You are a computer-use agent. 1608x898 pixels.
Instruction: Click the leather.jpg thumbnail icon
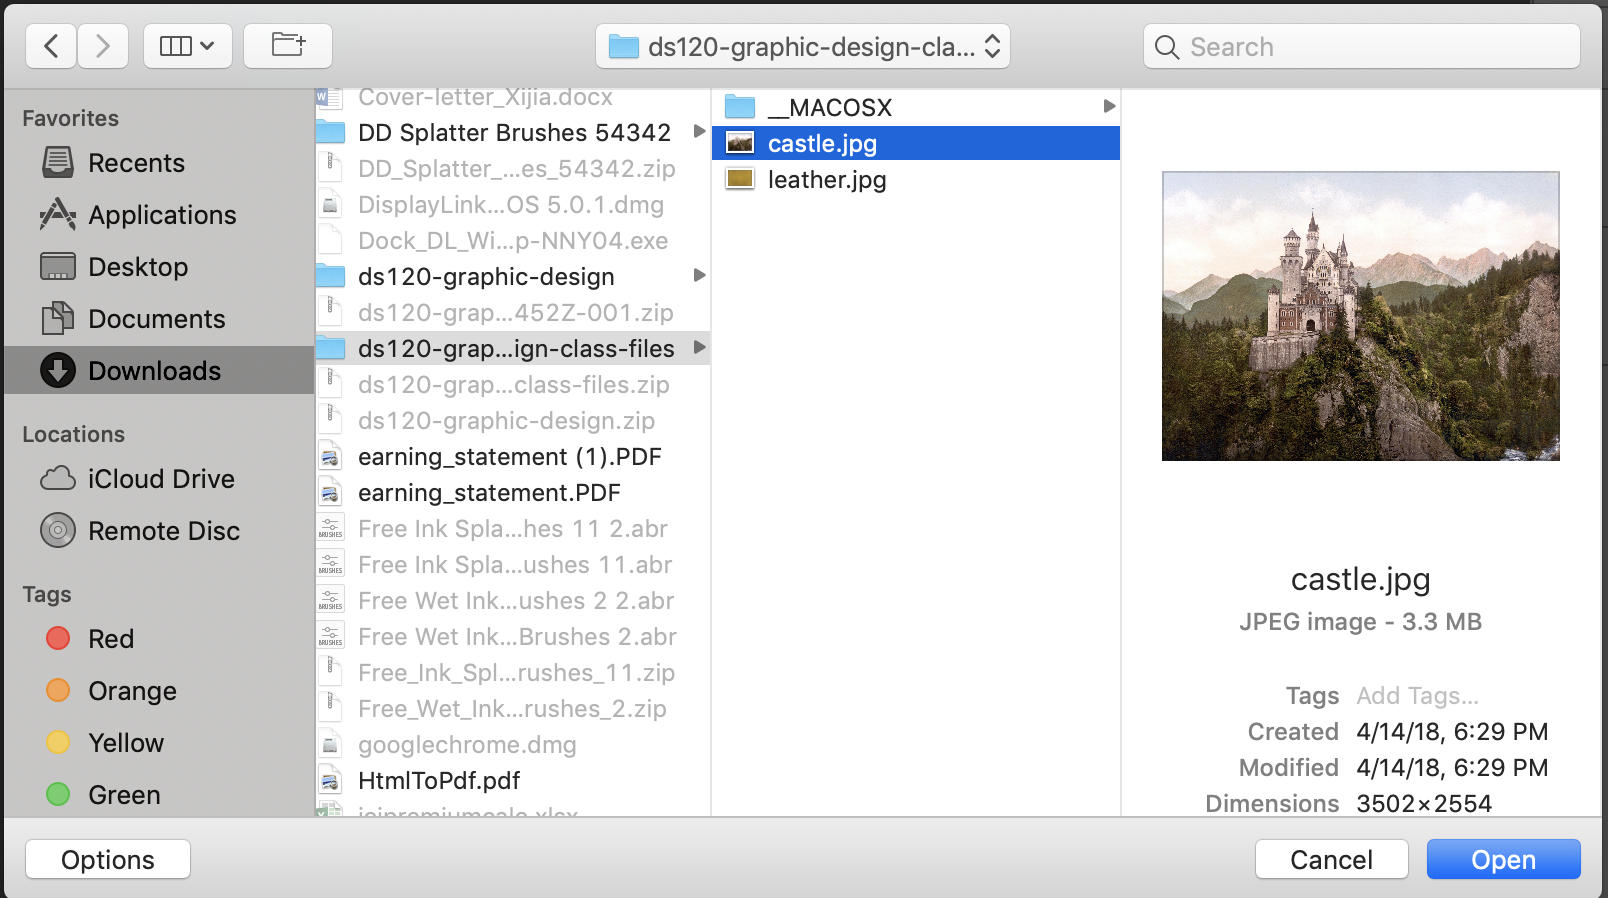click(740, 179)
